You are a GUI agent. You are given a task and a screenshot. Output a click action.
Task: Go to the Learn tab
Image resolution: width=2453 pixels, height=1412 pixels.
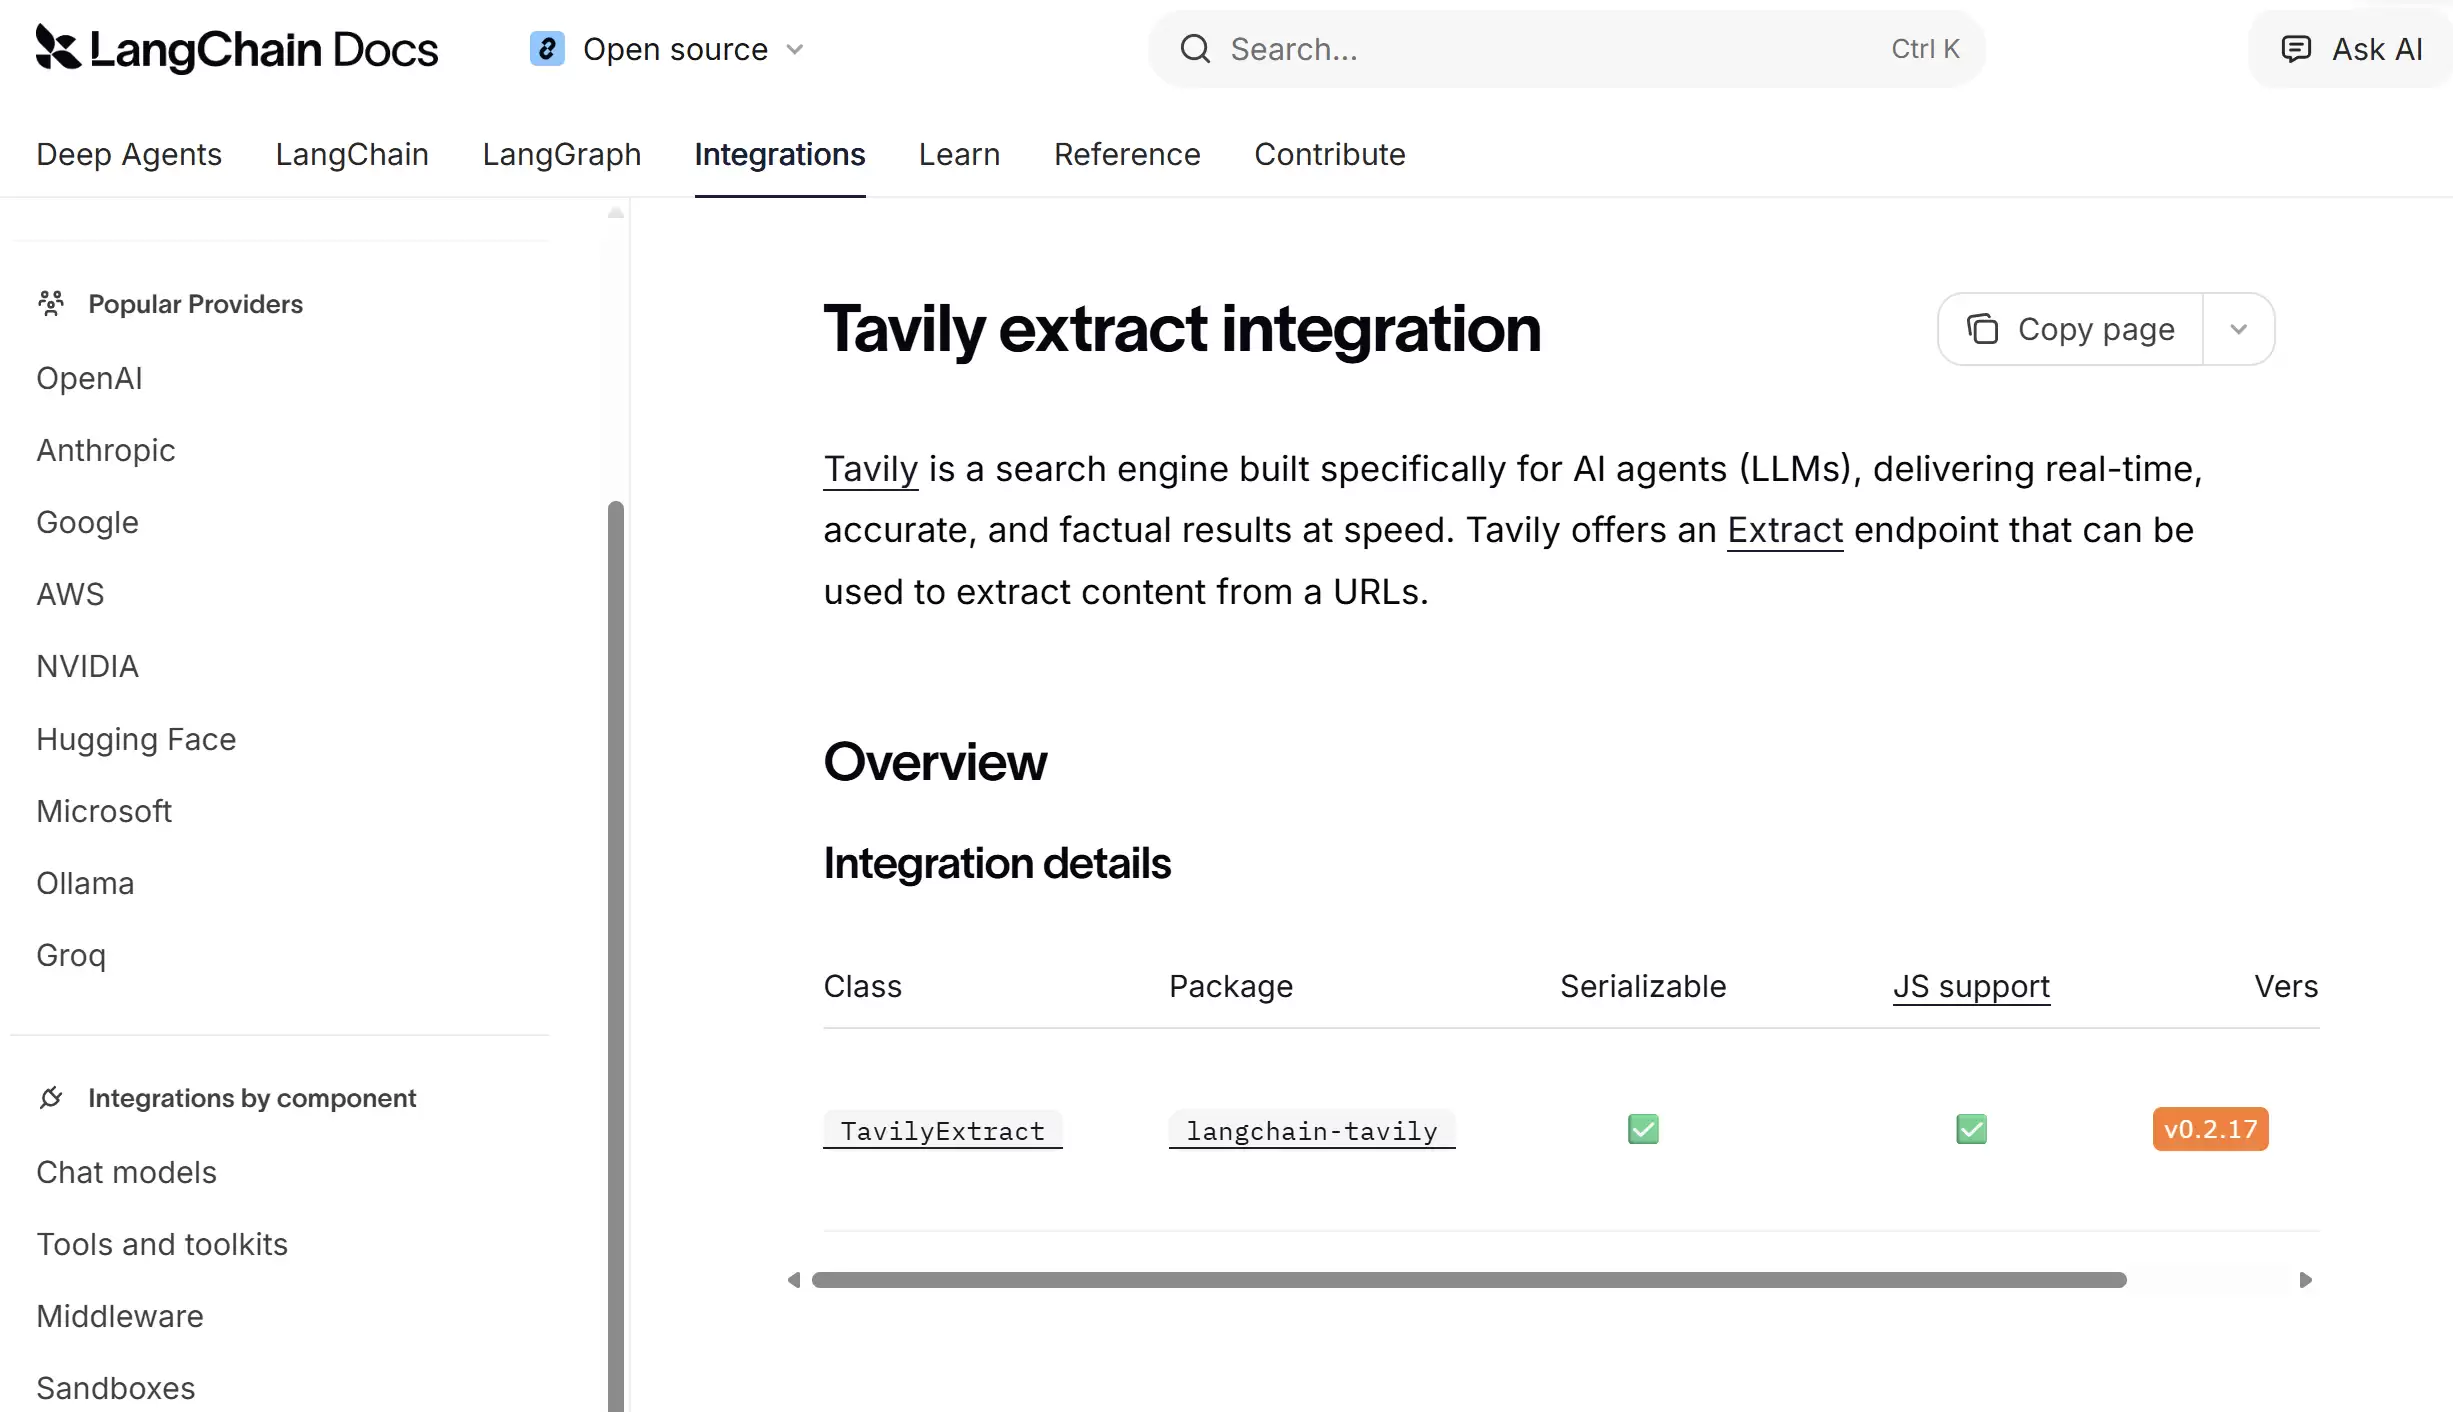pos(960,154)
